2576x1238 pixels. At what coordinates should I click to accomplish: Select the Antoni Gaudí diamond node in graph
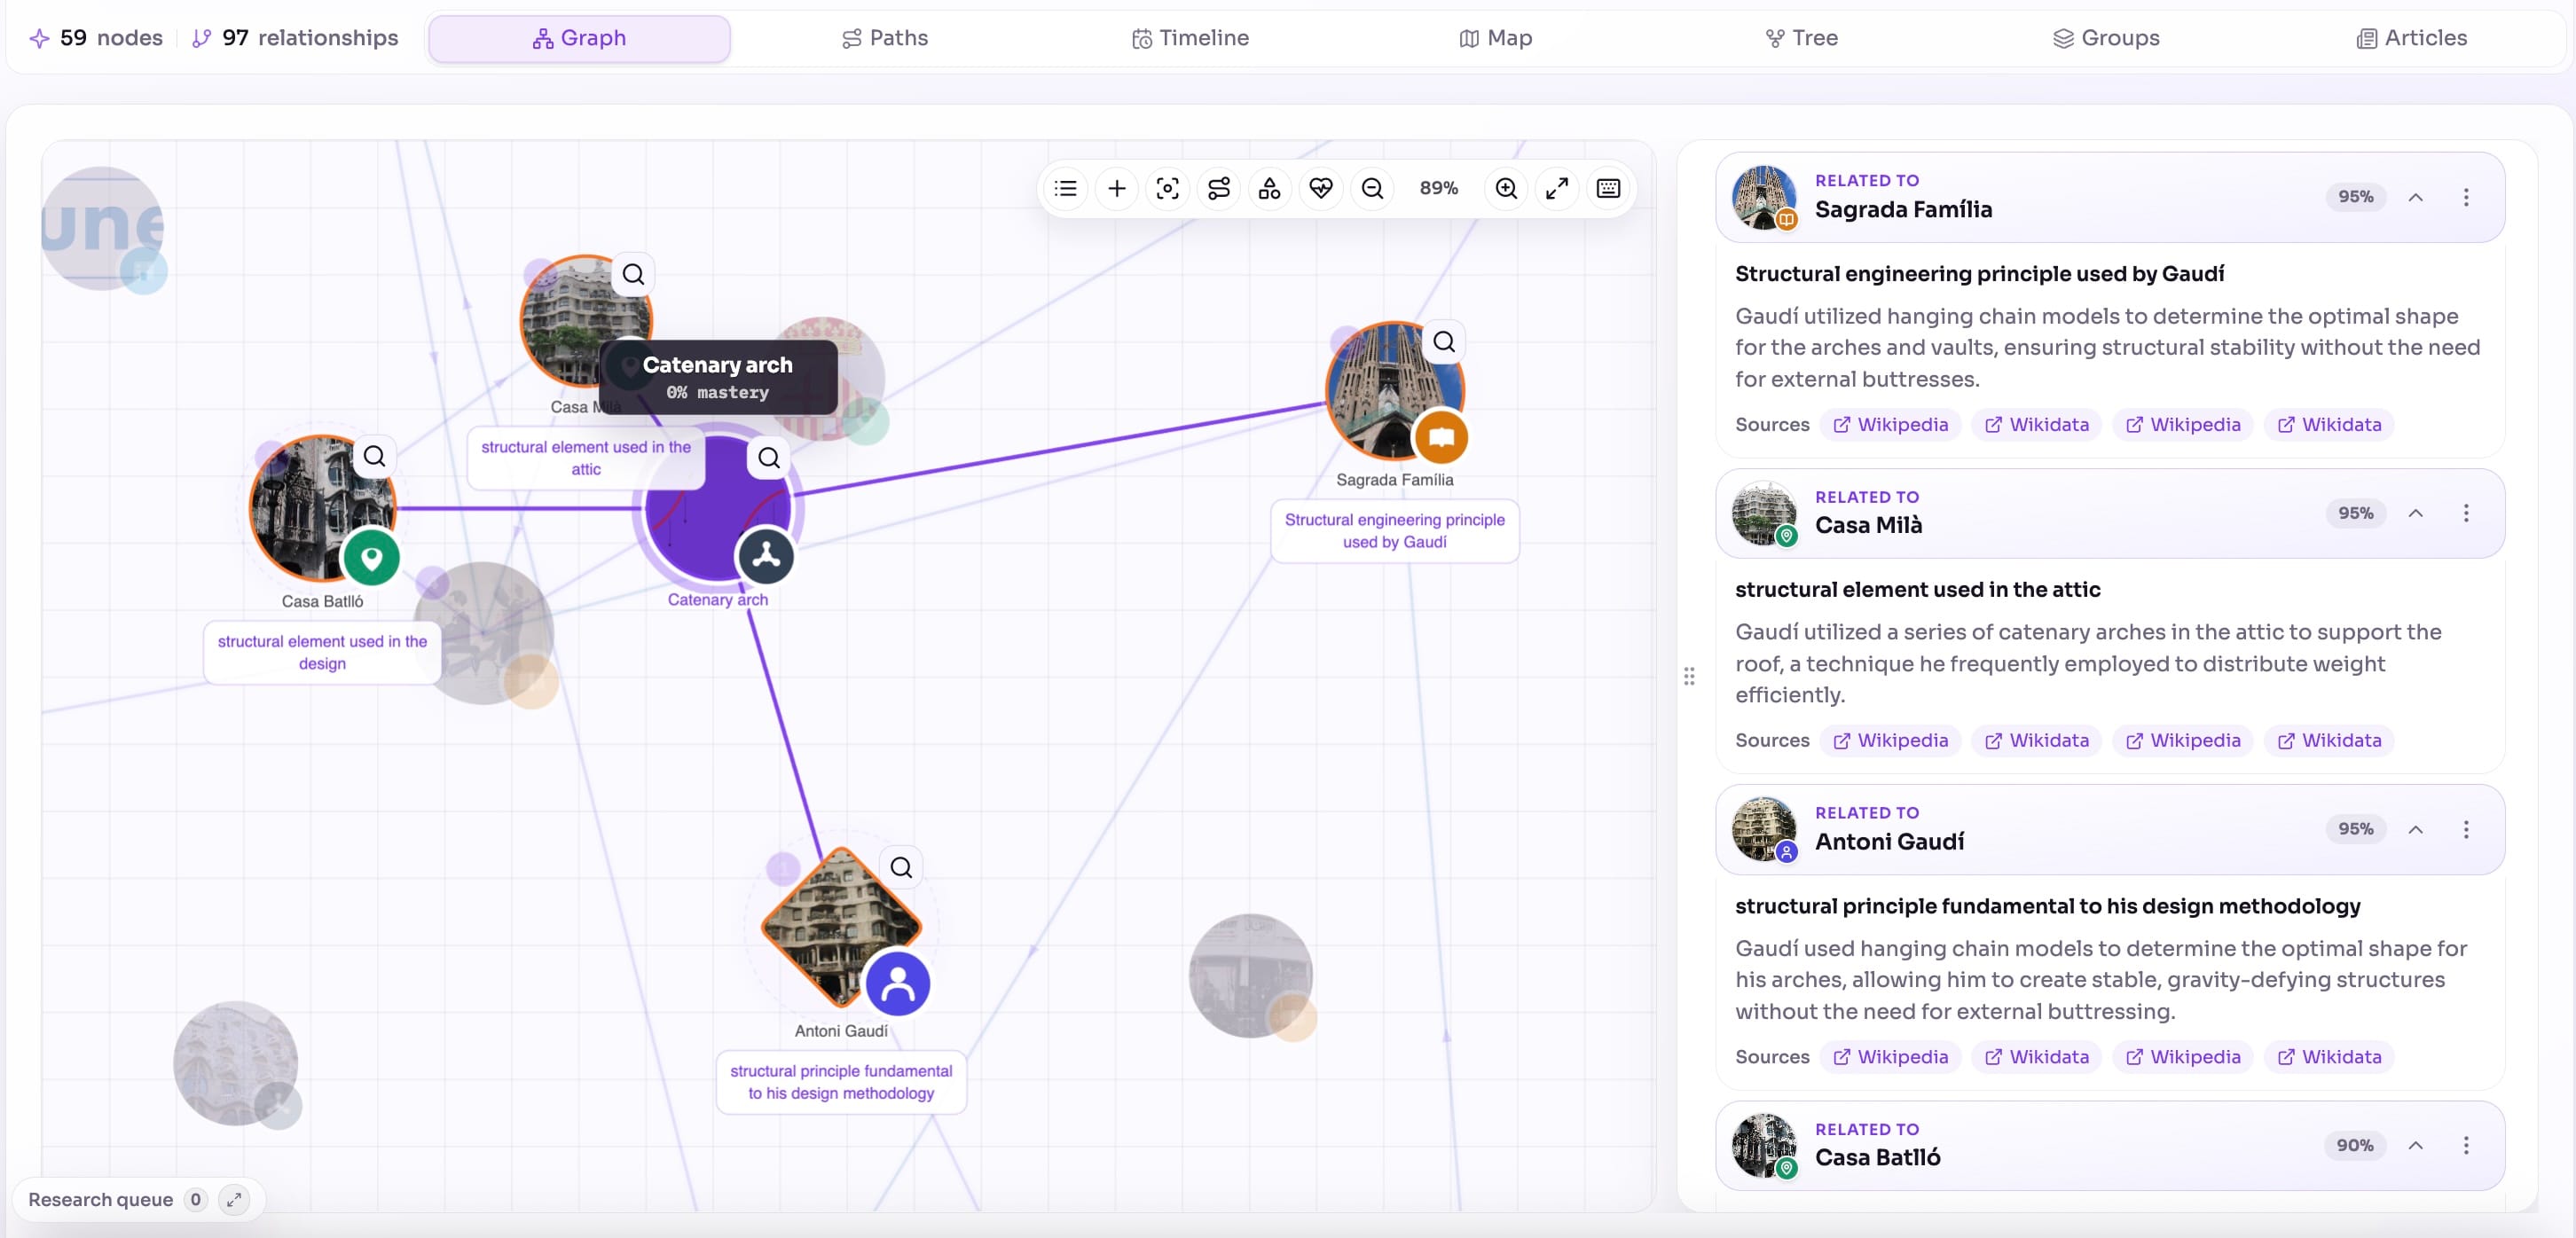coord(841,927)
